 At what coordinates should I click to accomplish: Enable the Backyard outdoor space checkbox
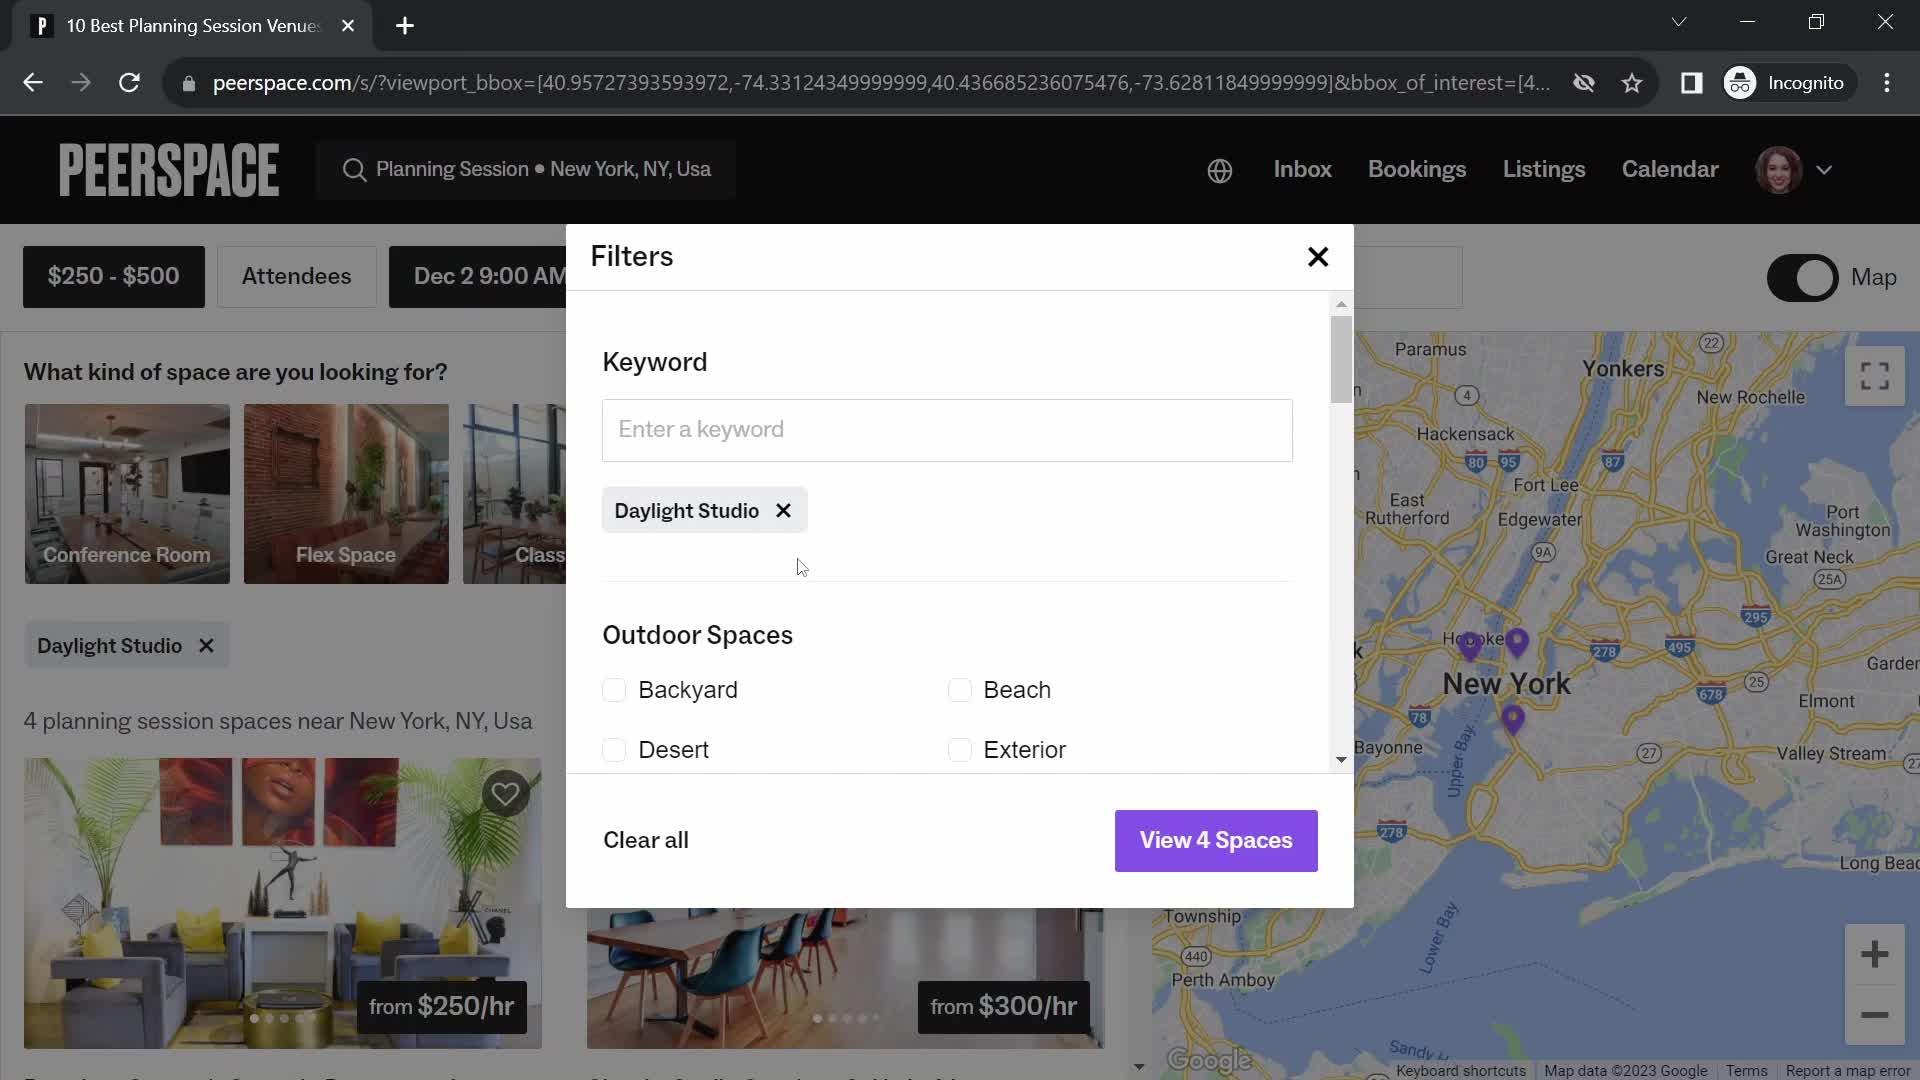(613, 688)
